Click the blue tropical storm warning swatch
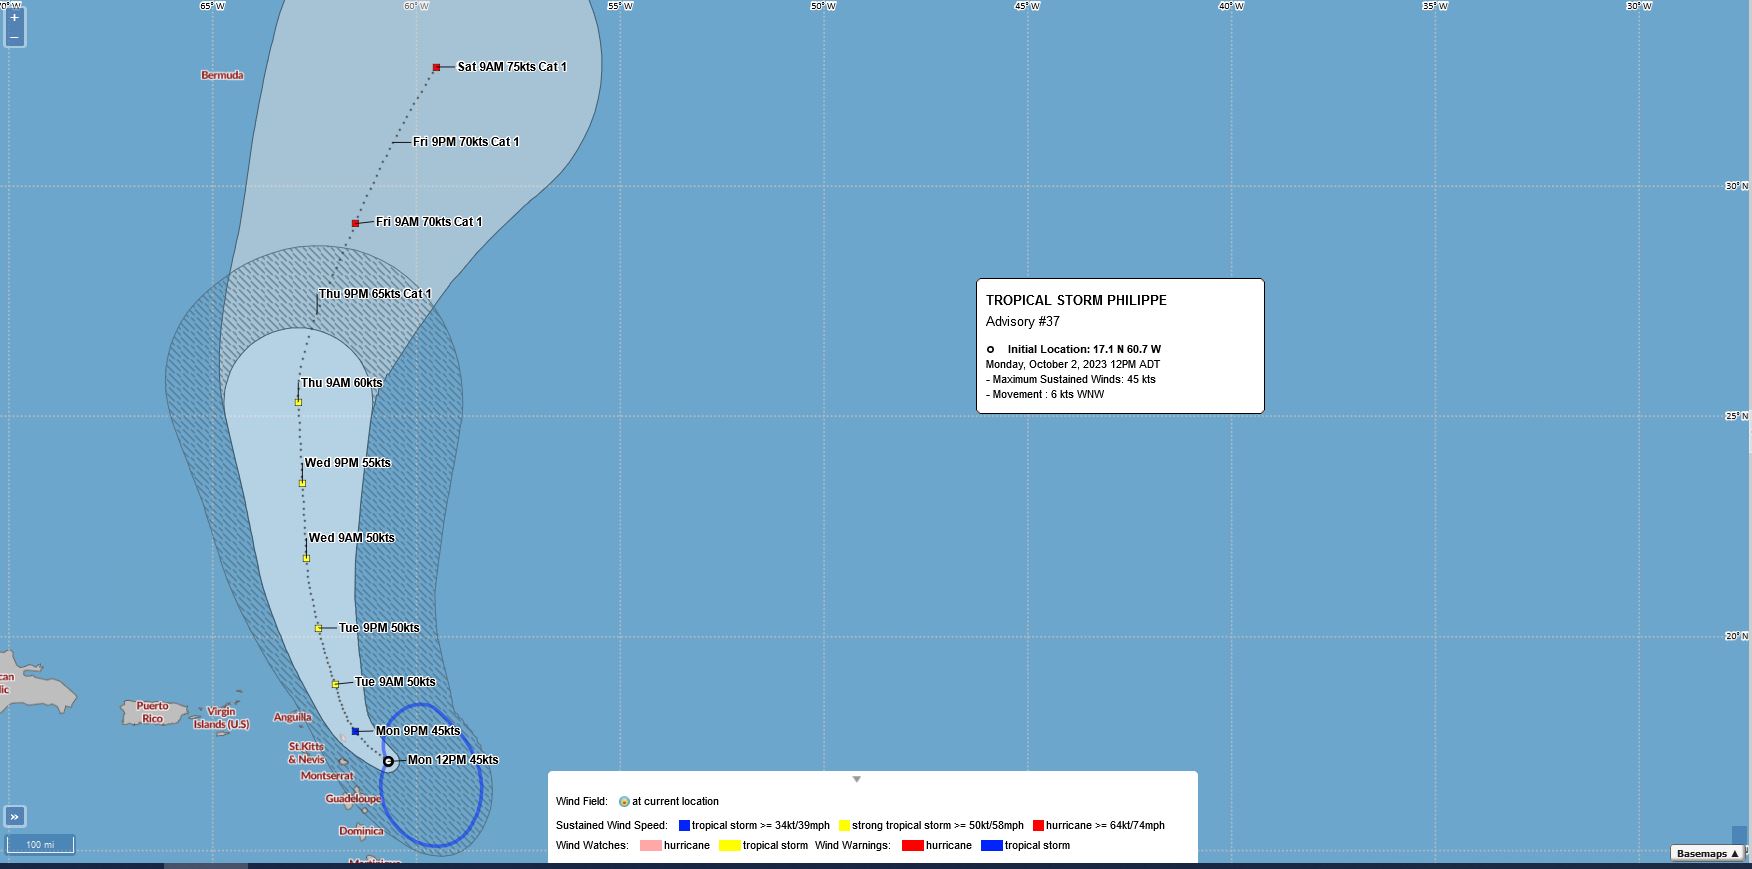 tap(991, 846)
